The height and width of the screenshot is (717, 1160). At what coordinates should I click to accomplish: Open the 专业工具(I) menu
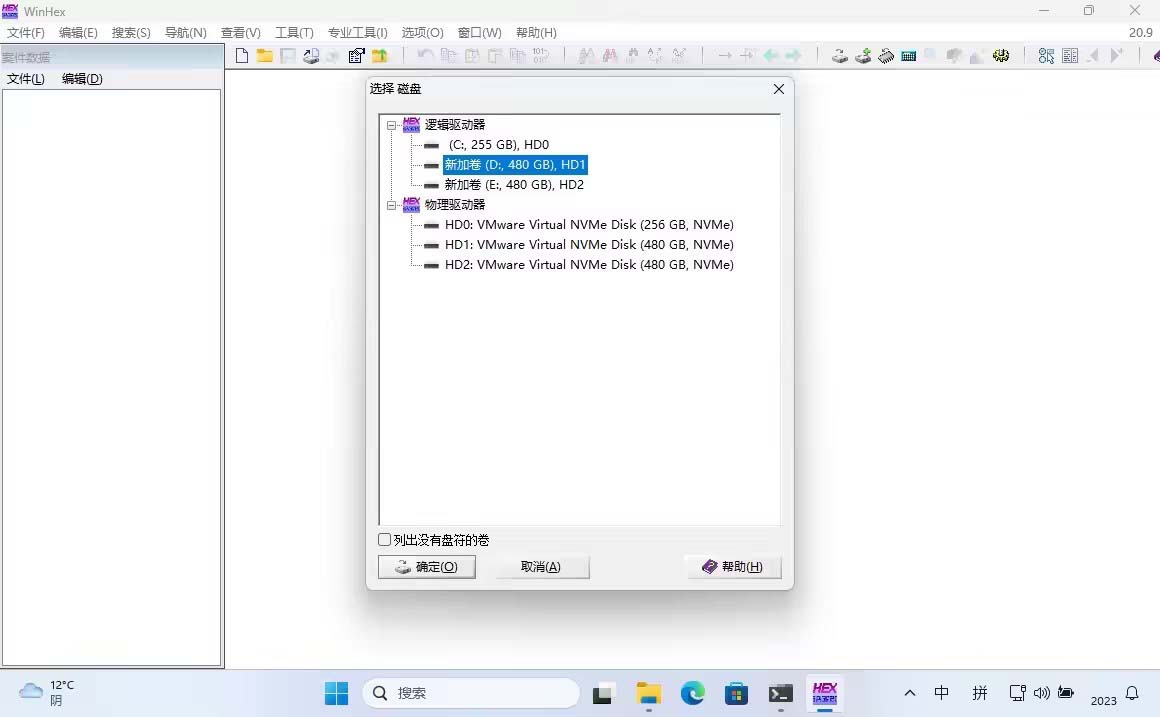pos(358,33)
